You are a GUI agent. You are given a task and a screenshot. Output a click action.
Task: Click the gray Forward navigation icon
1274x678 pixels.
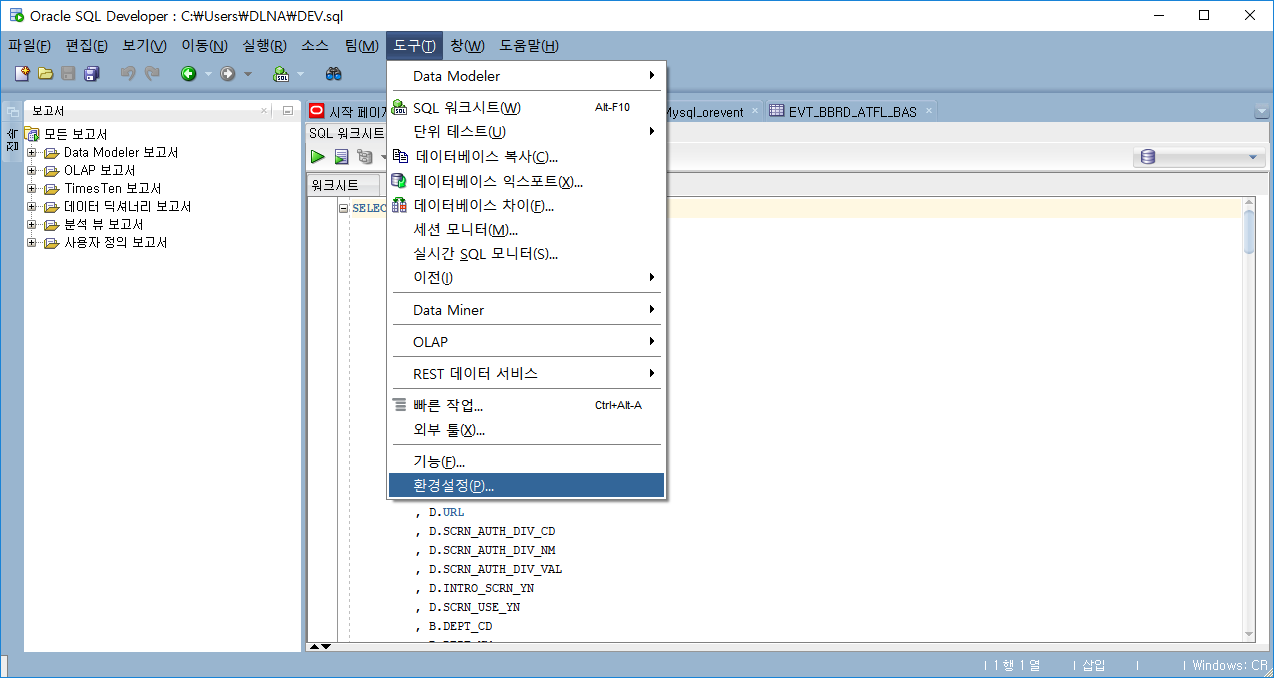pyautogui.click(x=228, y=73)
